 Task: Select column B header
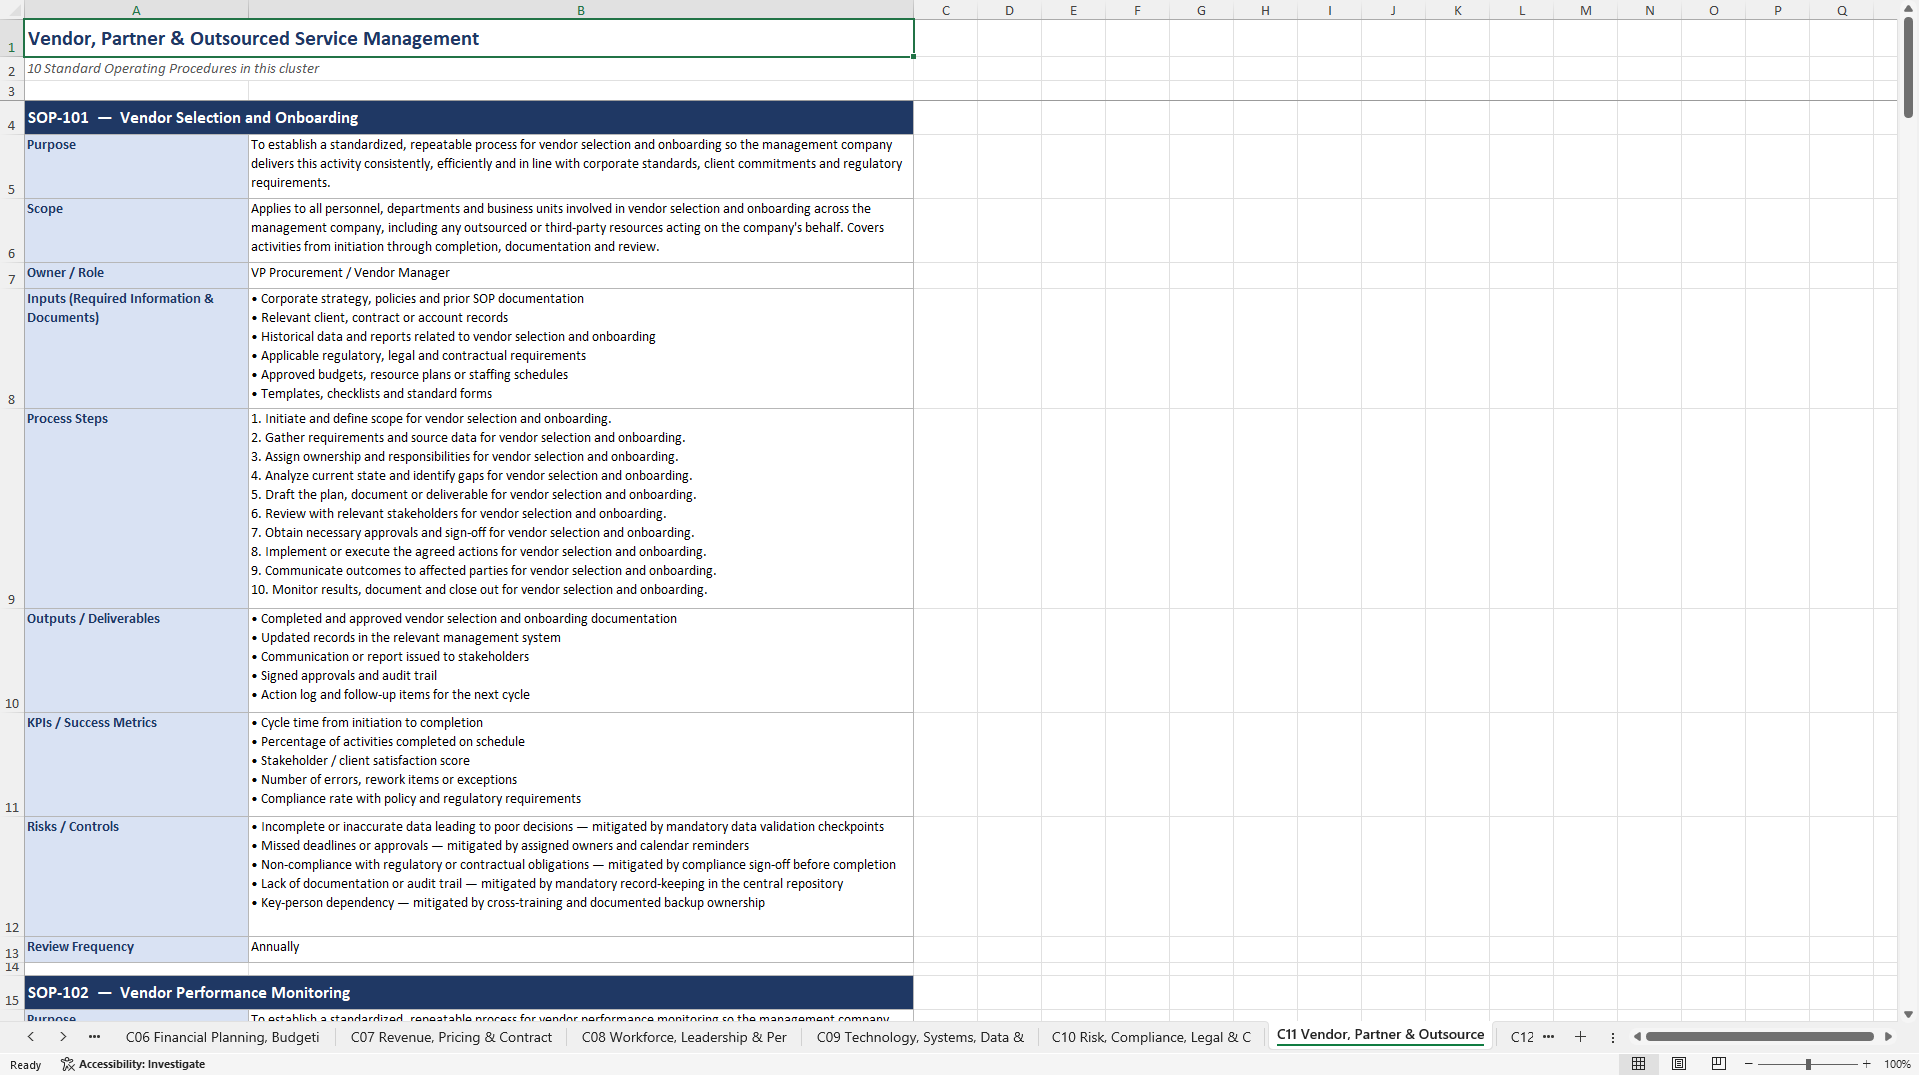(581, 10)
